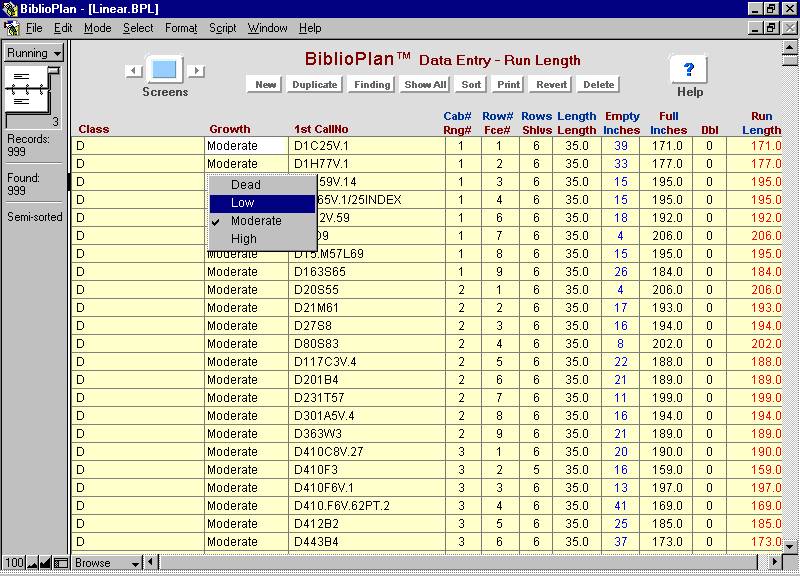Select call number D363W3

pos(318,434)
